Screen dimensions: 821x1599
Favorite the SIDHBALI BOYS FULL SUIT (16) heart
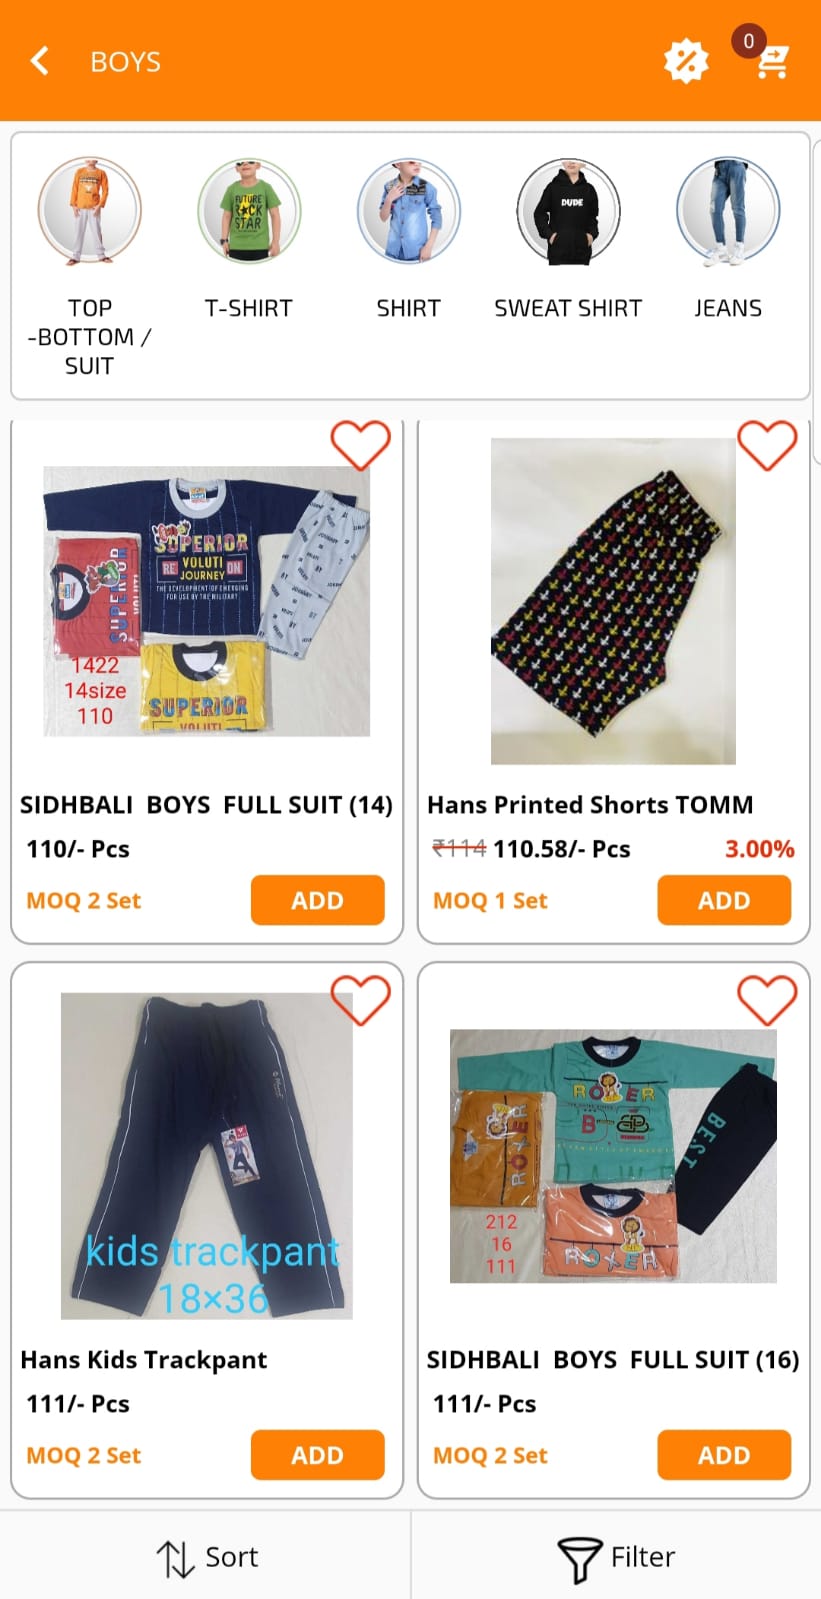pyautogui.click(x=767, y=1000)
